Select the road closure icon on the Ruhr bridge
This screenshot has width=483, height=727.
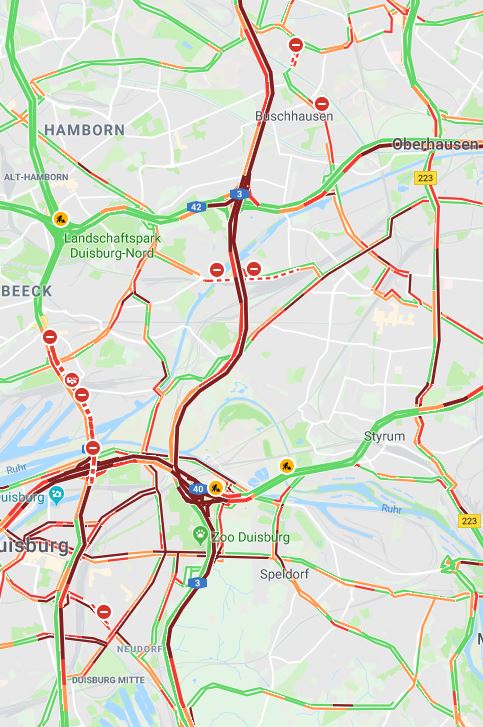pos(93,448)
